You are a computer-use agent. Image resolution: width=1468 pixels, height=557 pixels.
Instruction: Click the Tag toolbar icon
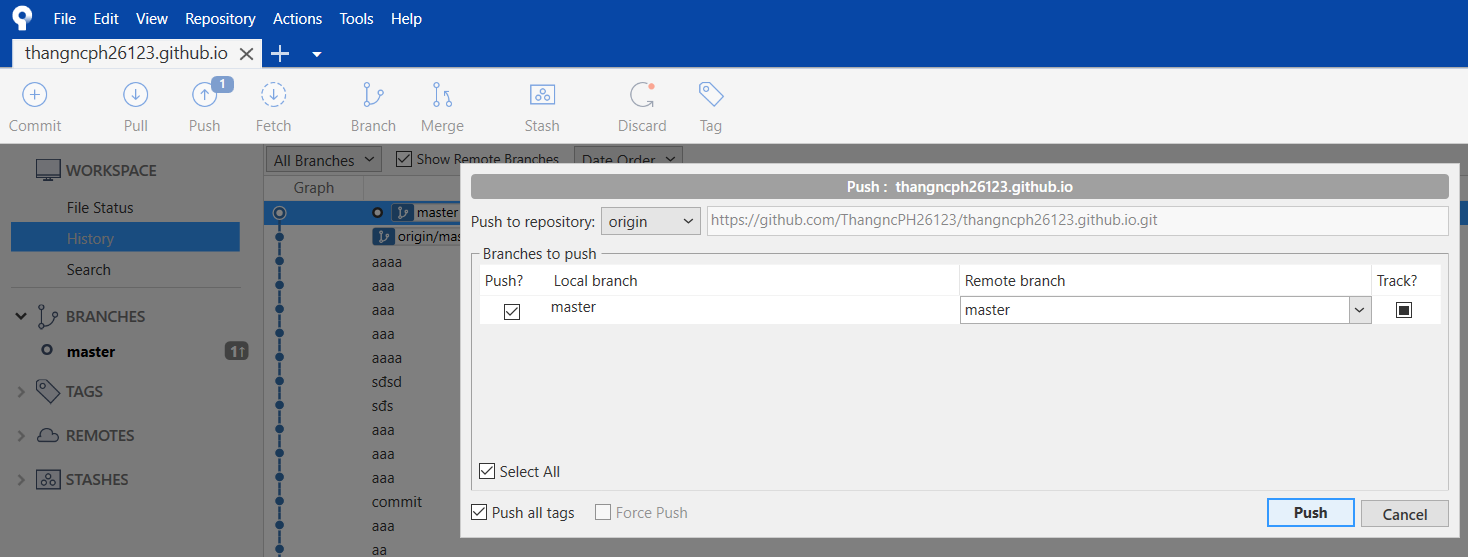[x=711, y=95]
